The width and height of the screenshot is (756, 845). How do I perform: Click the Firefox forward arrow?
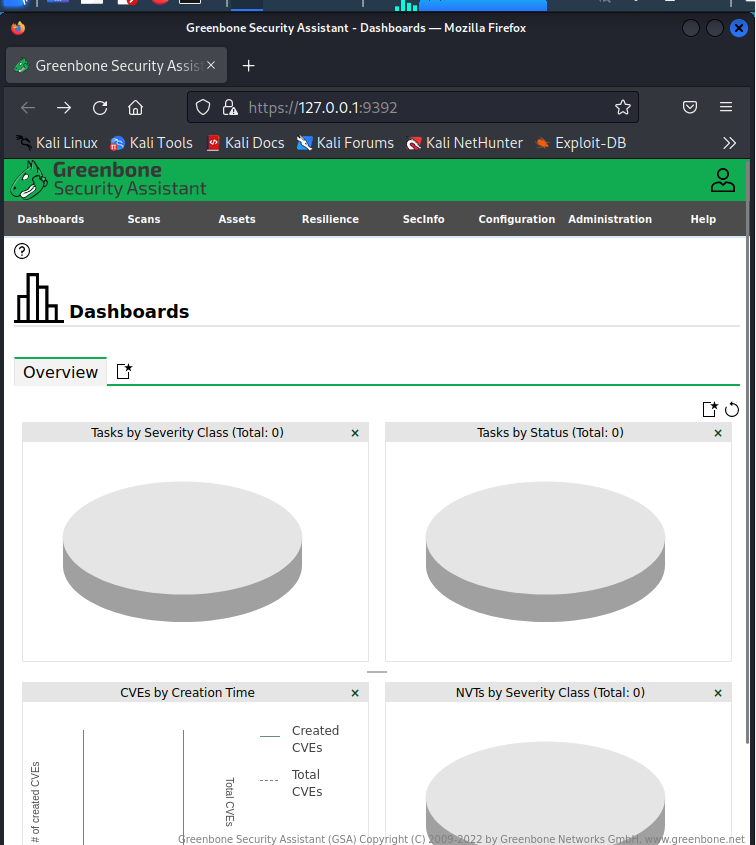point(64,108)
